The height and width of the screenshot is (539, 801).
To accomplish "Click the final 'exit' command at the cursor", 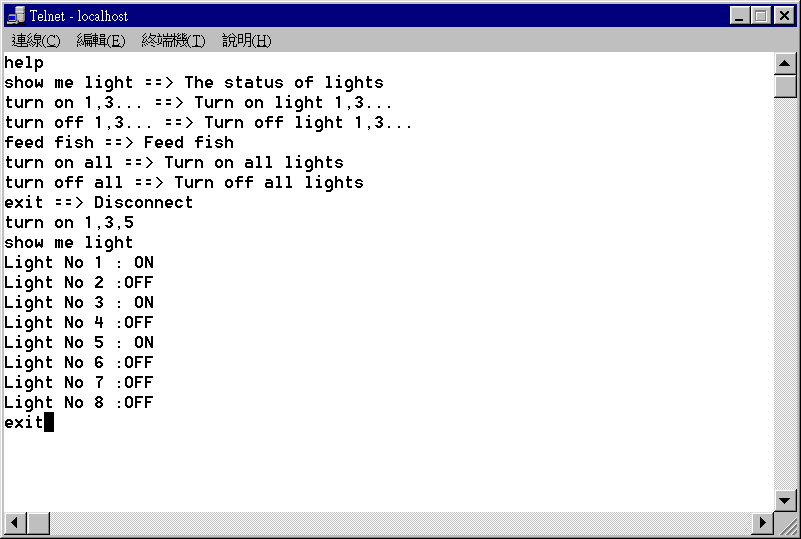I will [x=23, y=423].
